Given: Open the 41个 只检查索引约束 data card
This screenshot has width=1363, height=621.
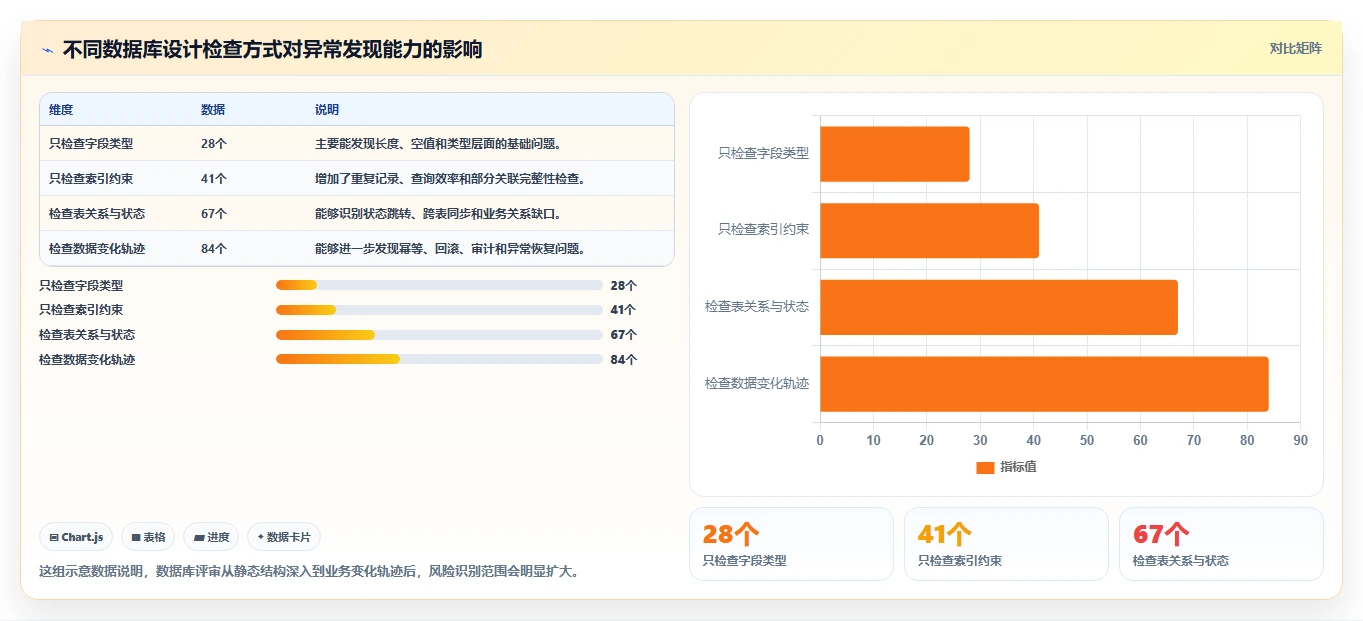Looking at the screenshot, I should [1006, 544].
